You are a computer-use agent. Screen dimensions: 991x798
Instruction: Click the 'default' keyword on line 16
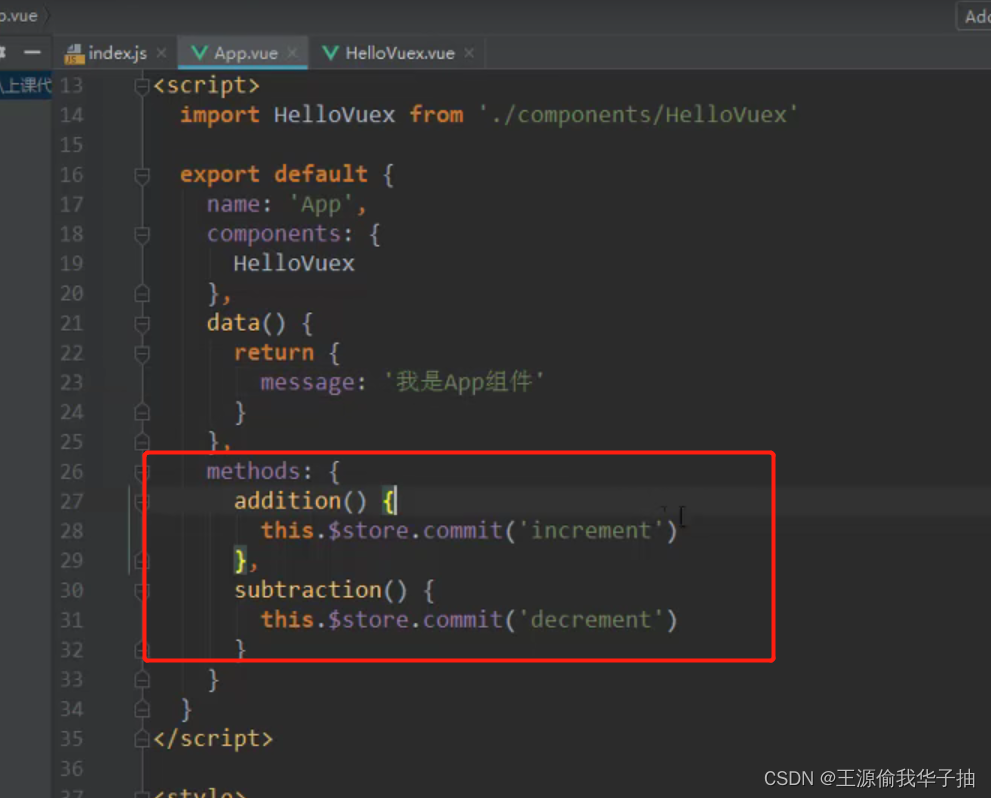tap(320, 174)
